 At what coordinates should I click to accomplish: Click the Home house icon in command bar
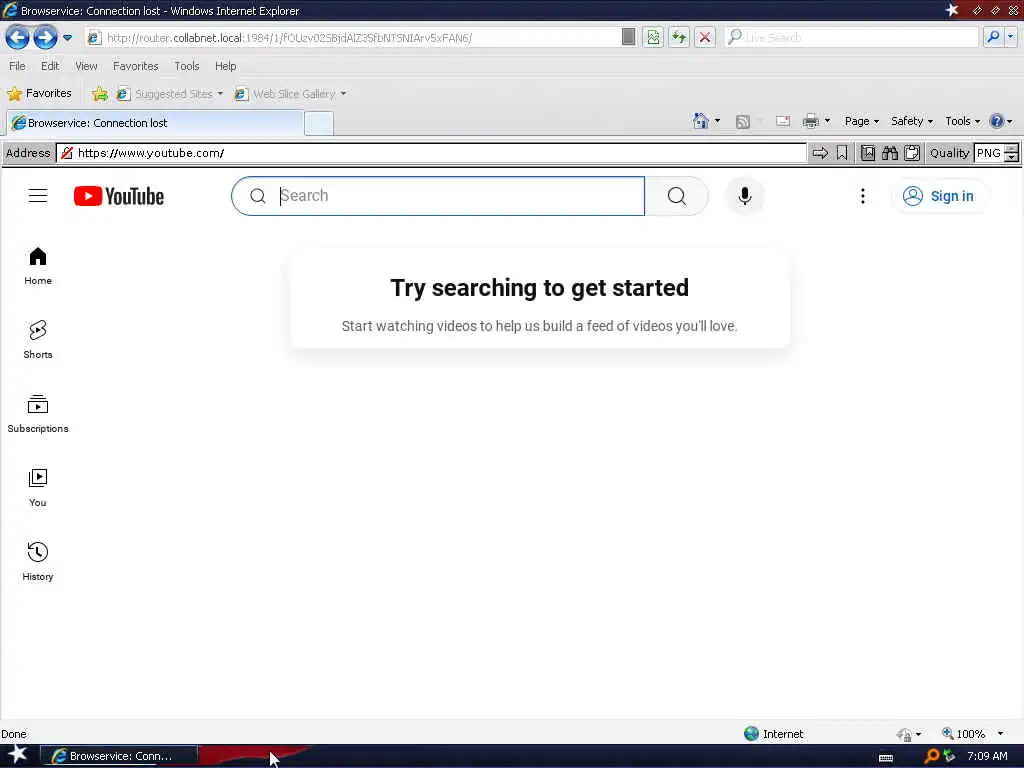pyautogui.click(x=700, y=121)
